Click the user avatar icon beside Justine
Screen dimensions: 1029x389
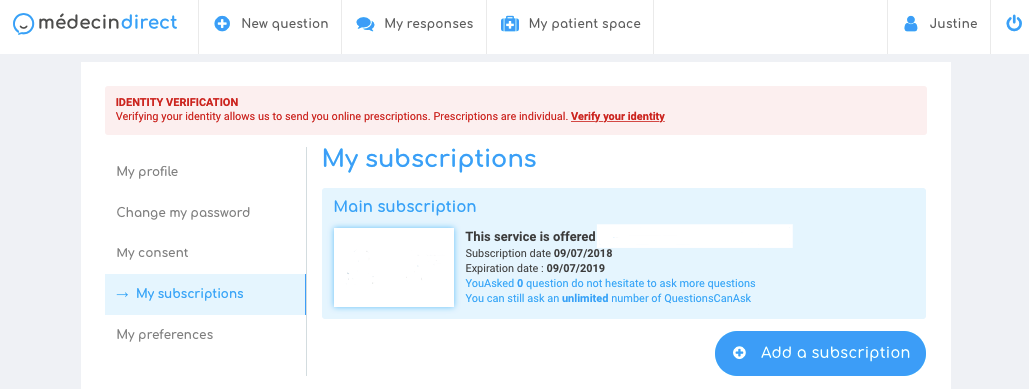point(910,24)
